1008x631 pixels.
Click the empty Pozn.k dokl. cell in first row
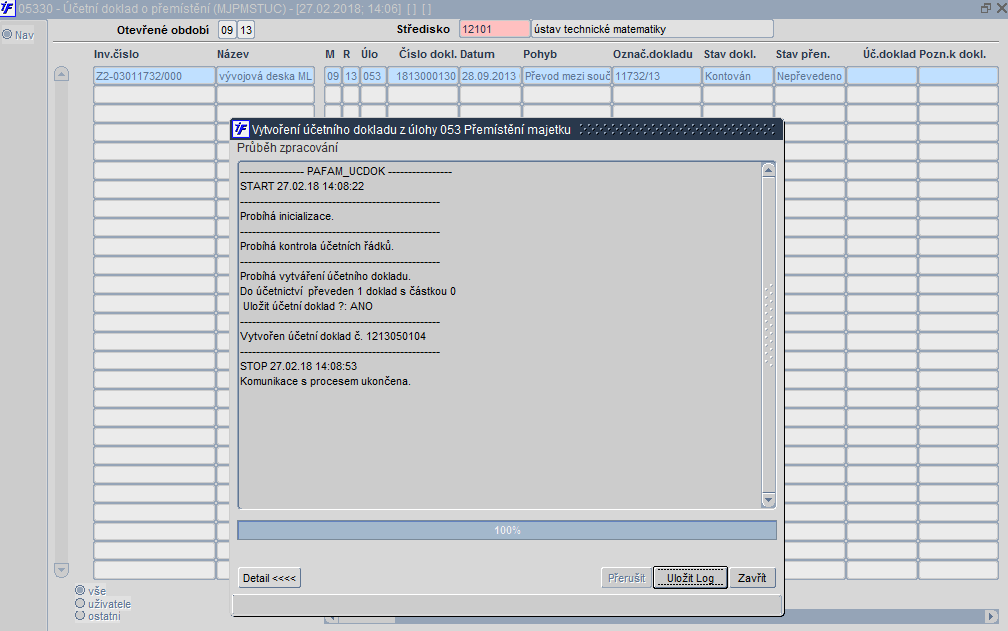point(958,76)
